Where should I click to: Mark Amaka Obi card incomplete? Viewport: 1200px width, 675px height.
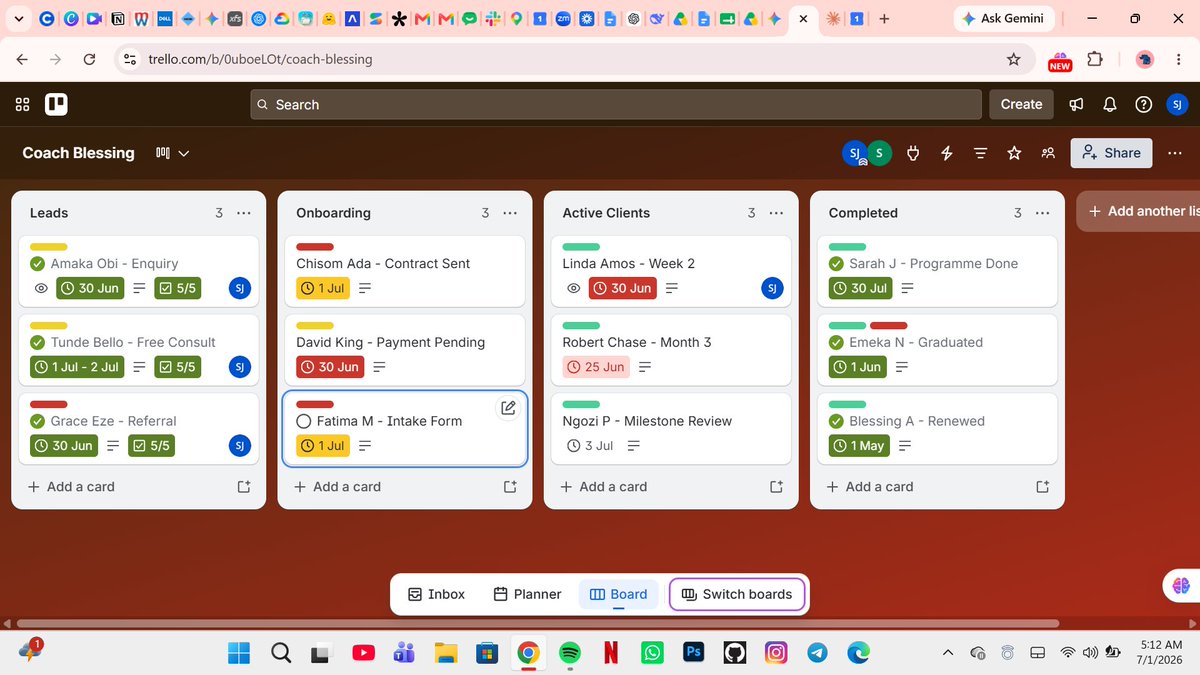(x=38, y=264)
